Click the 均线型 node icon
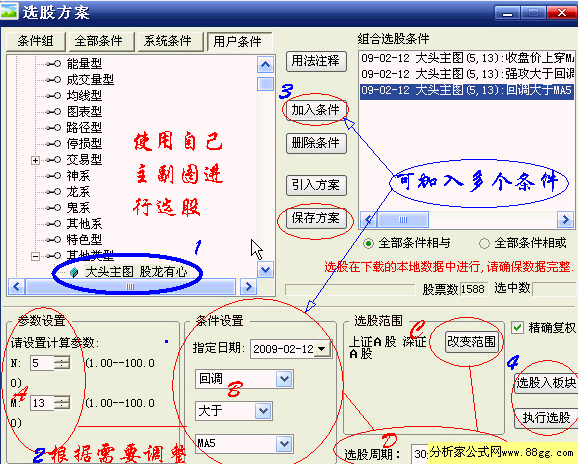Screen dimensions: 578x464 point(54,96)
